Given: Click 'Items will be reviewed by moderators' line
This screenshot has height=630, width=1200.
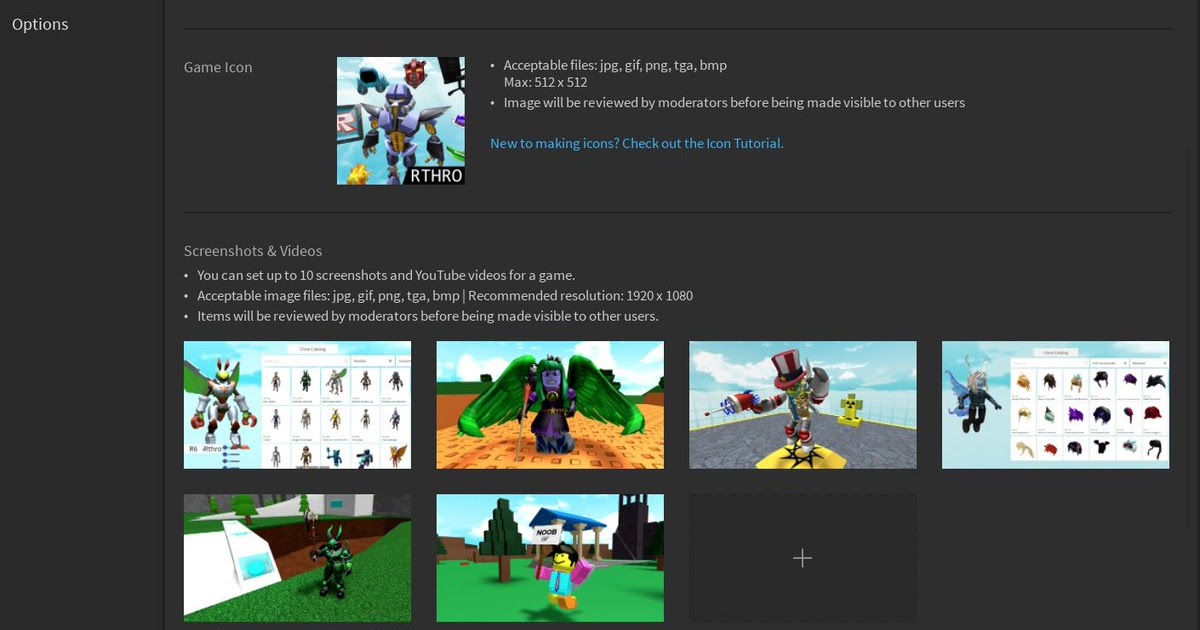Looking at the screenshot, I should [x=428, y=316].
